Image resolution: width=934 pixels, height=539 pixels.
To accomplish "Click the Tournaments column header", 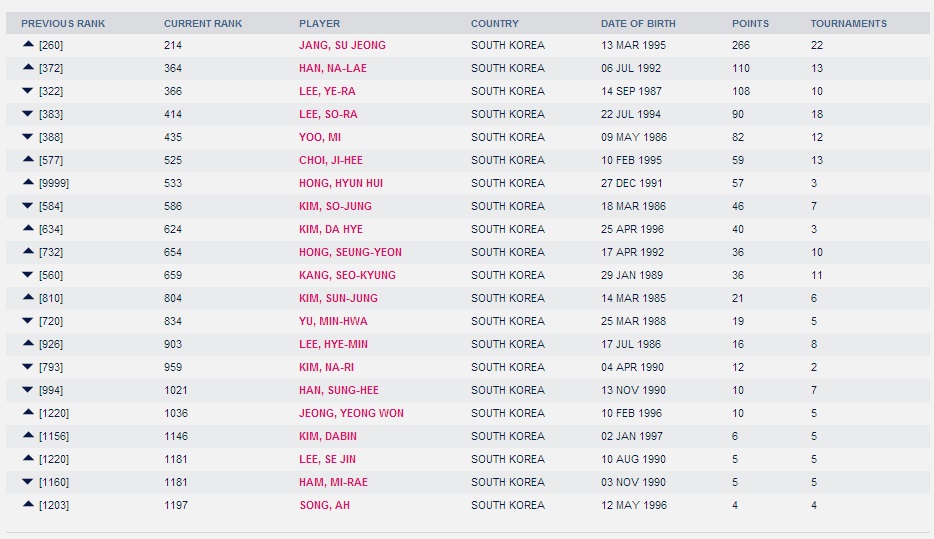I will click(848, 23).
